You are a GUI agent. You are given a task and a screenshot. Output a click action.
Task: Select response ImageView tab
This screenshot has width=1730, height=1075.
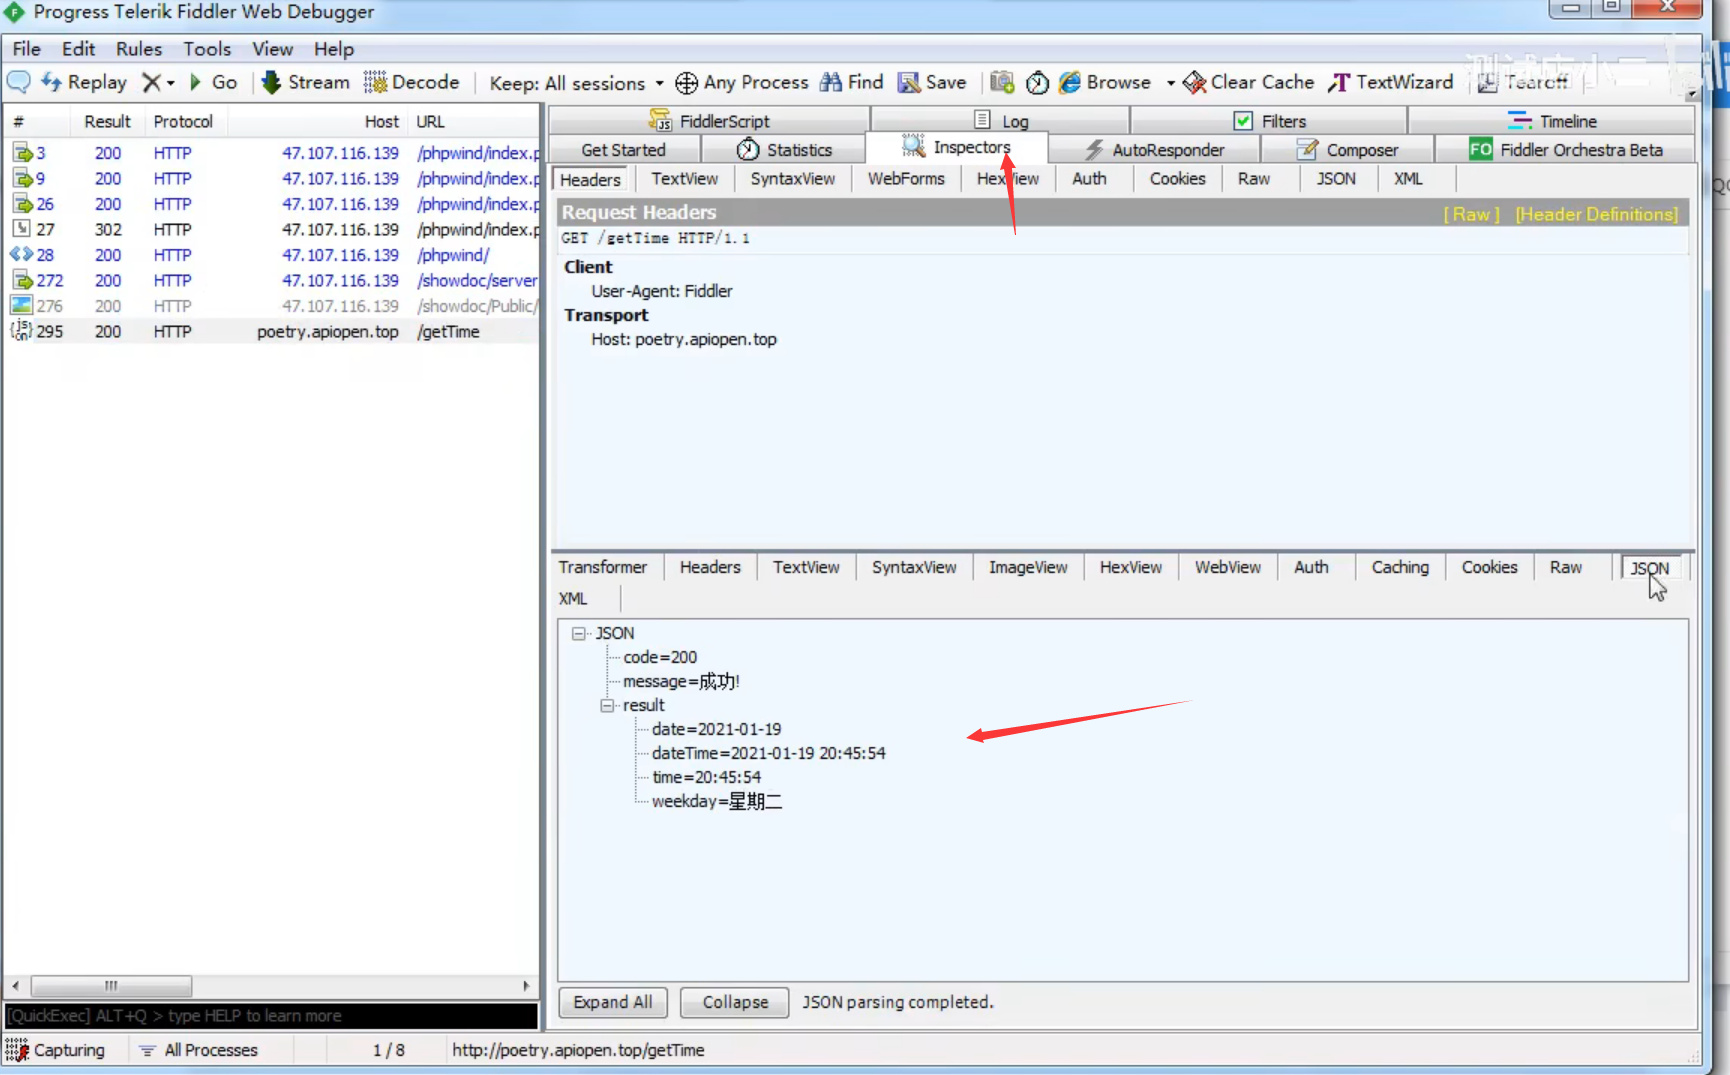coord(1028,567)
